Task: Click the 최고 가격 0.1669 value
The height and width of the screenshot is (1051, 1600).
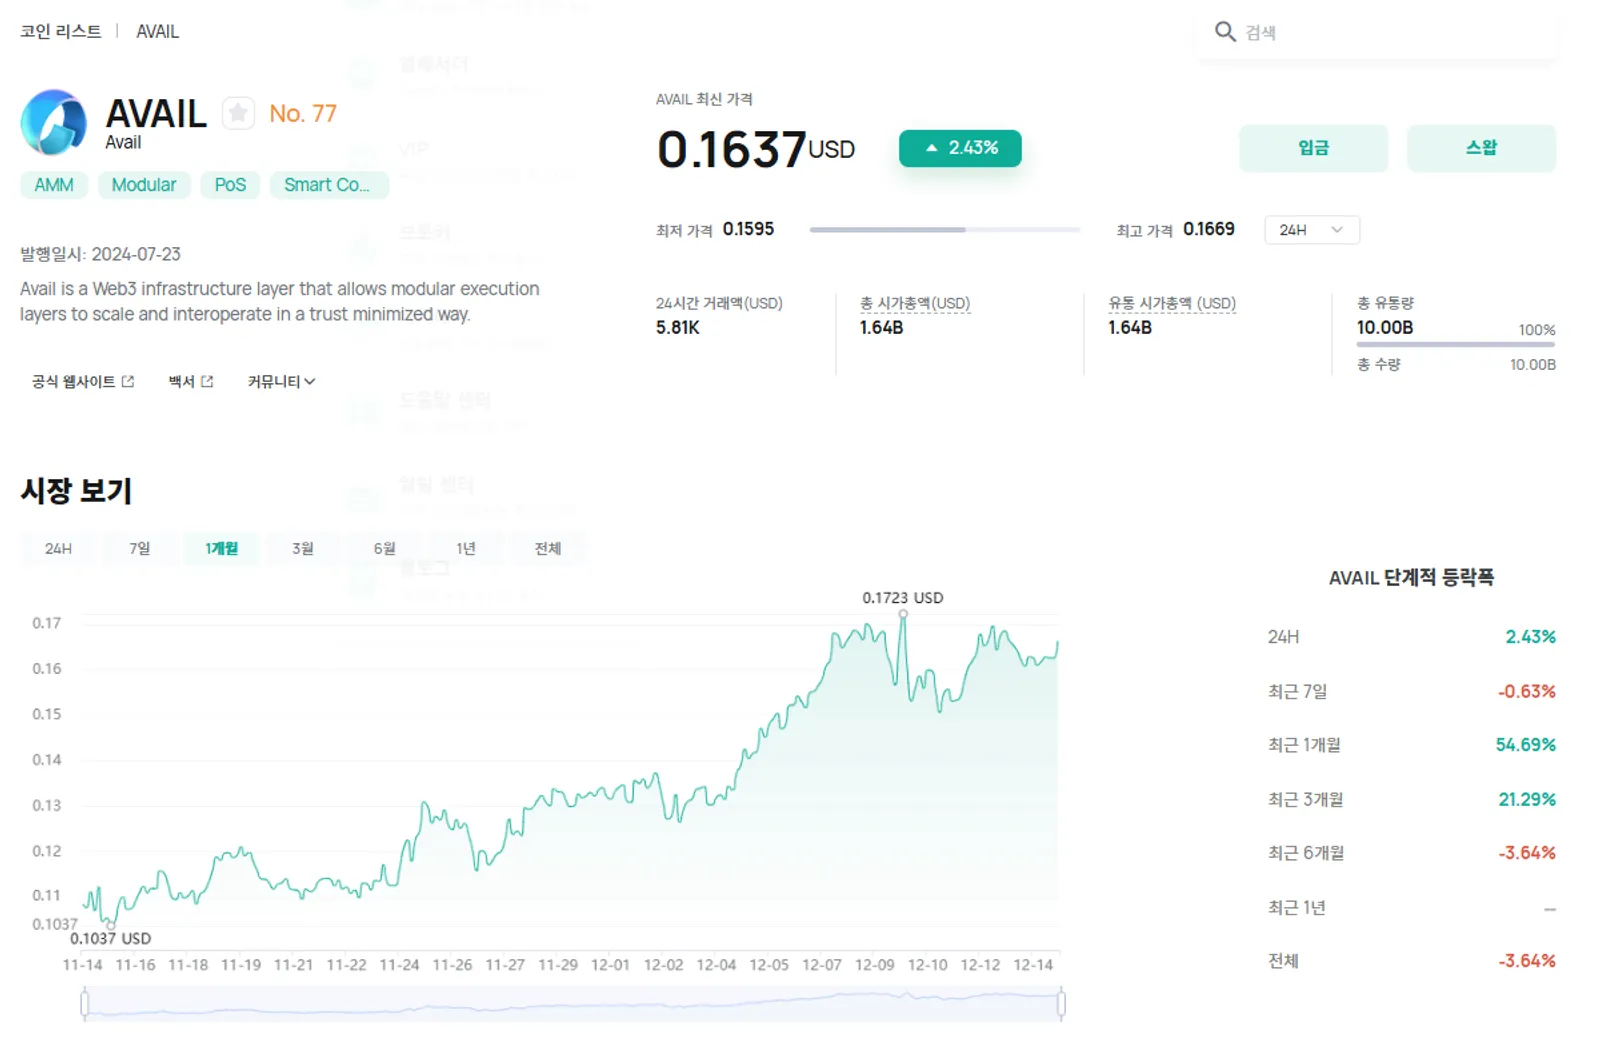Action: [1209, 229]
